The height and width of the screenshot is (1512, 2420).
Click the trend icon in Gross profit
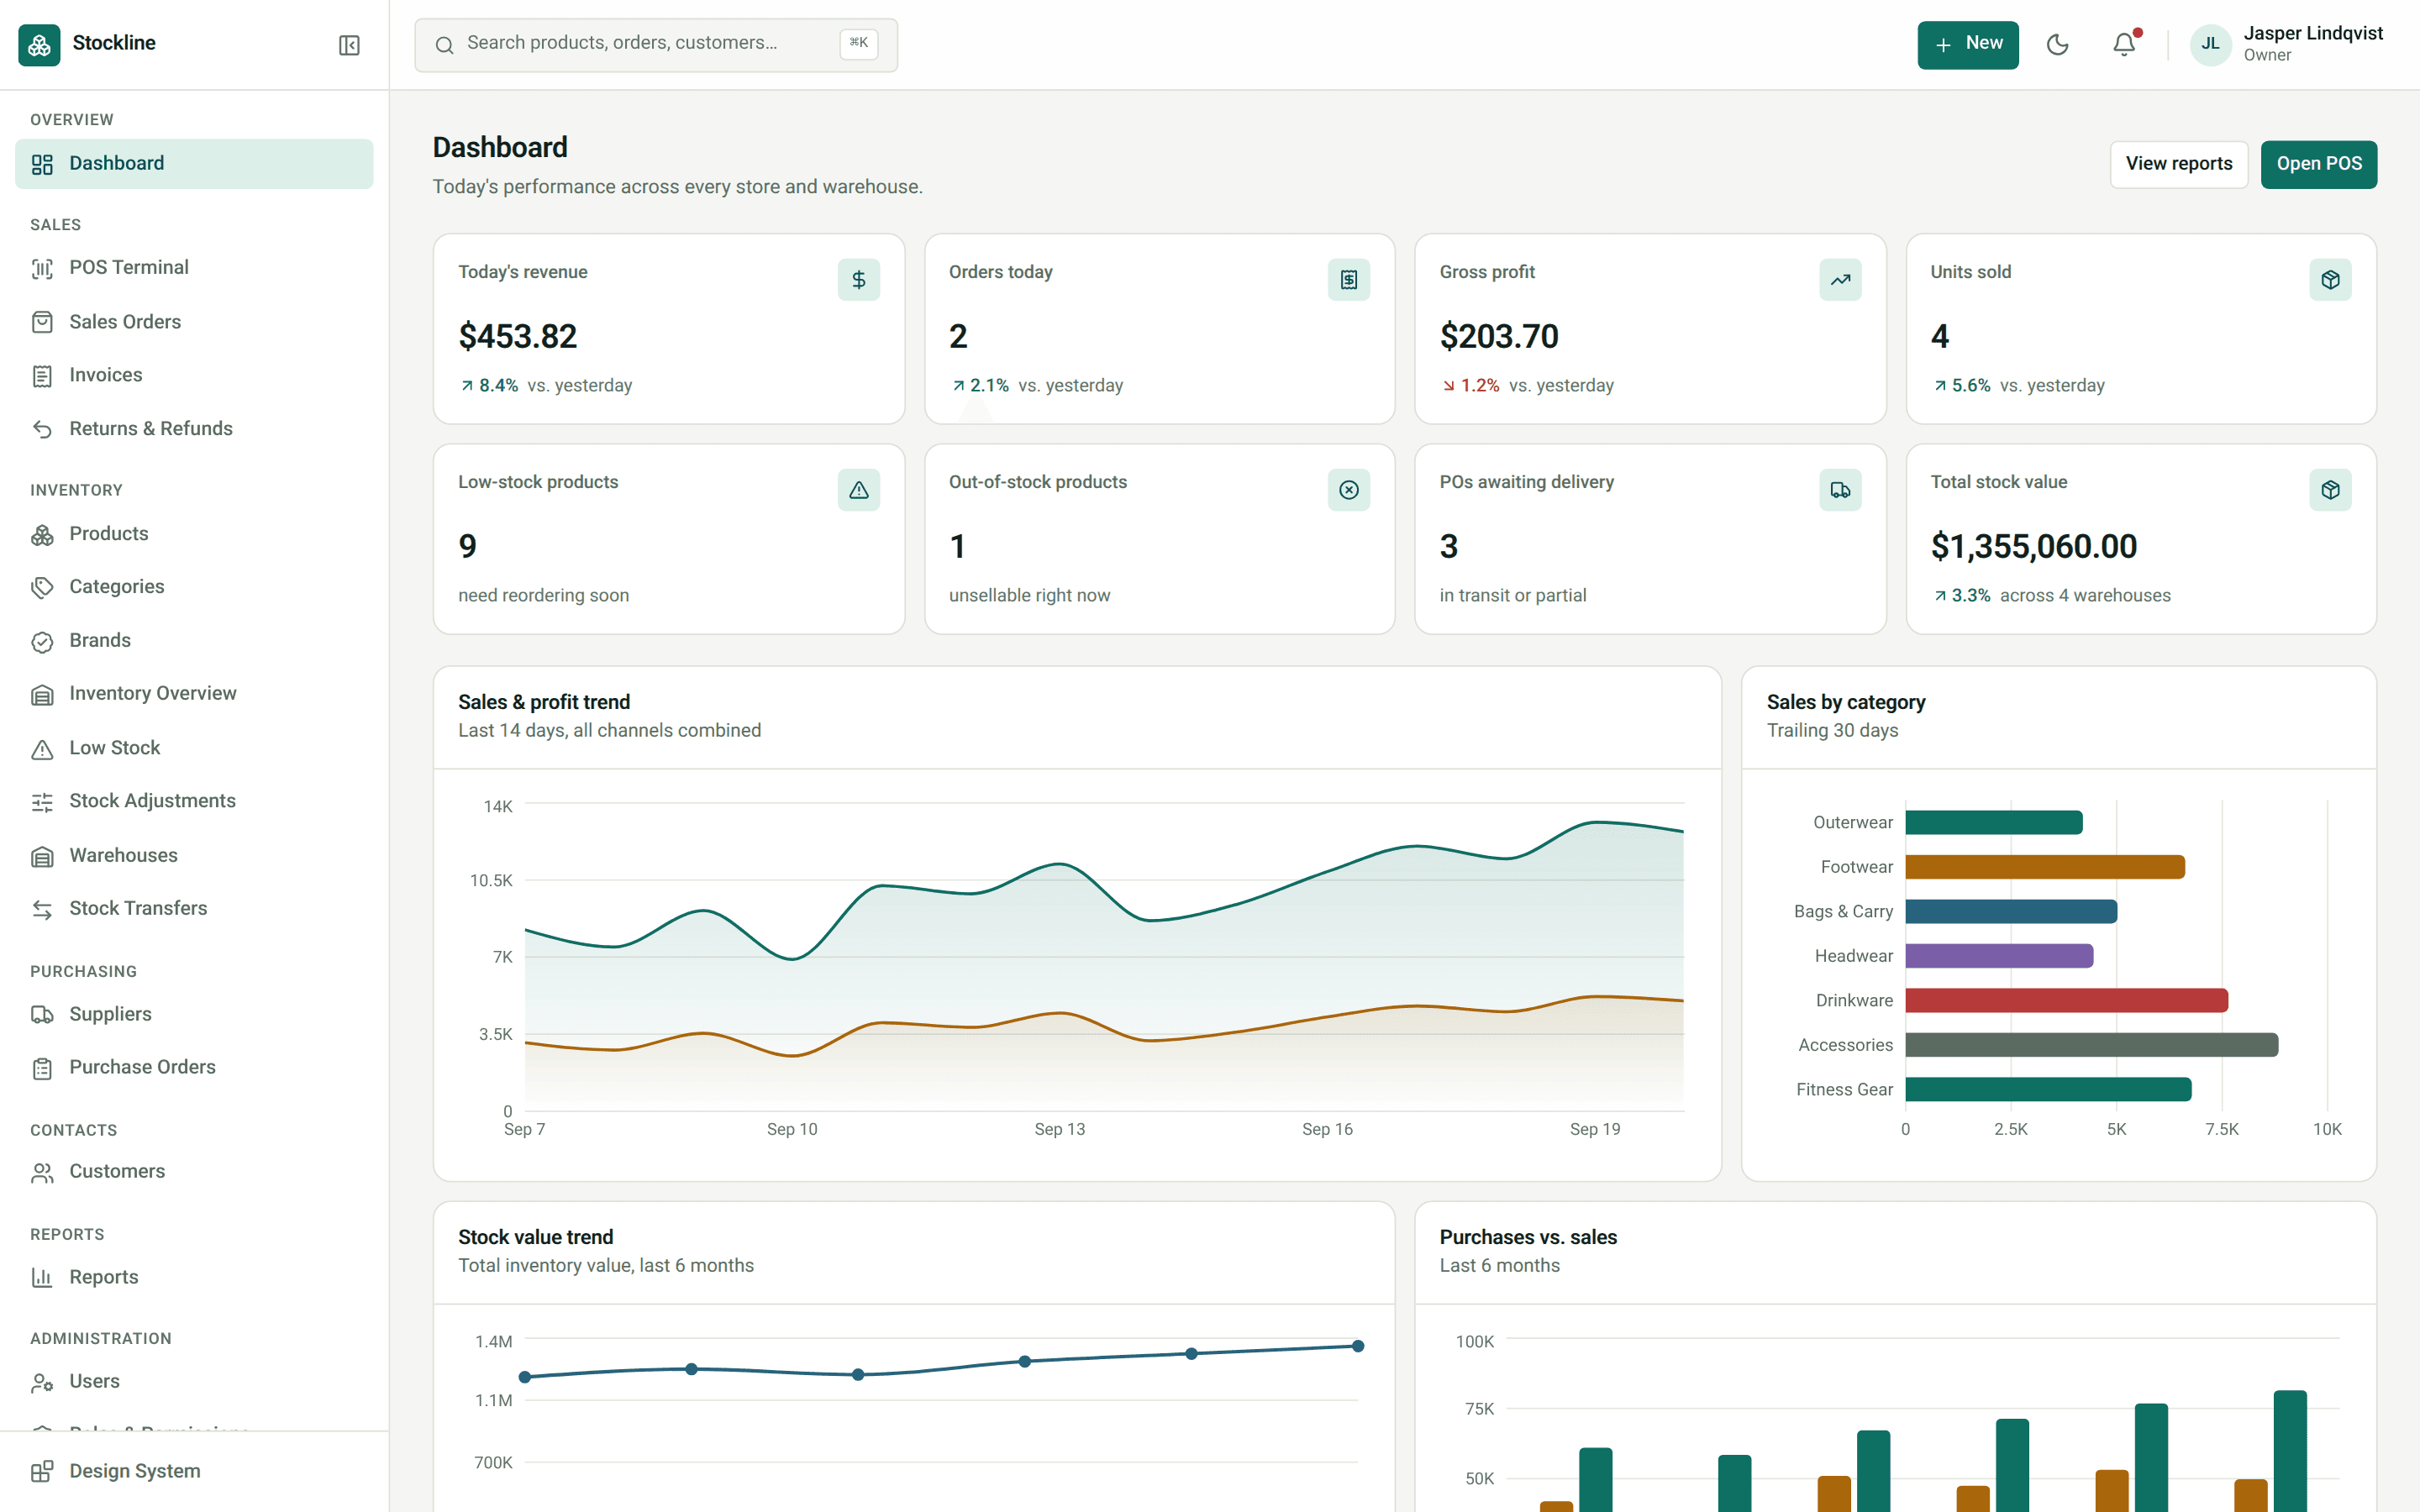pyautogui.click(x=1840, y=280)
